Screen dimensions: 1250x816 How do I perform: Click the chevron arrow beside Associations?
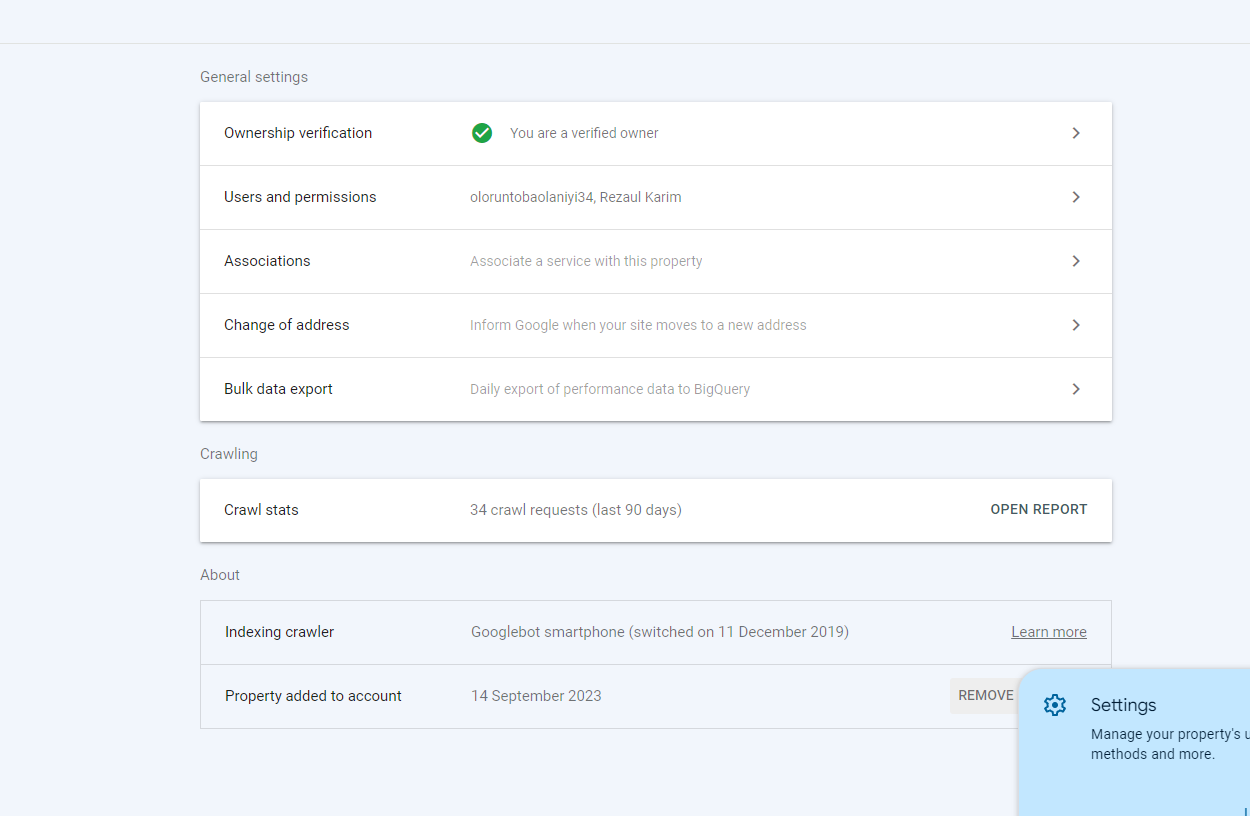[1076, 261]
